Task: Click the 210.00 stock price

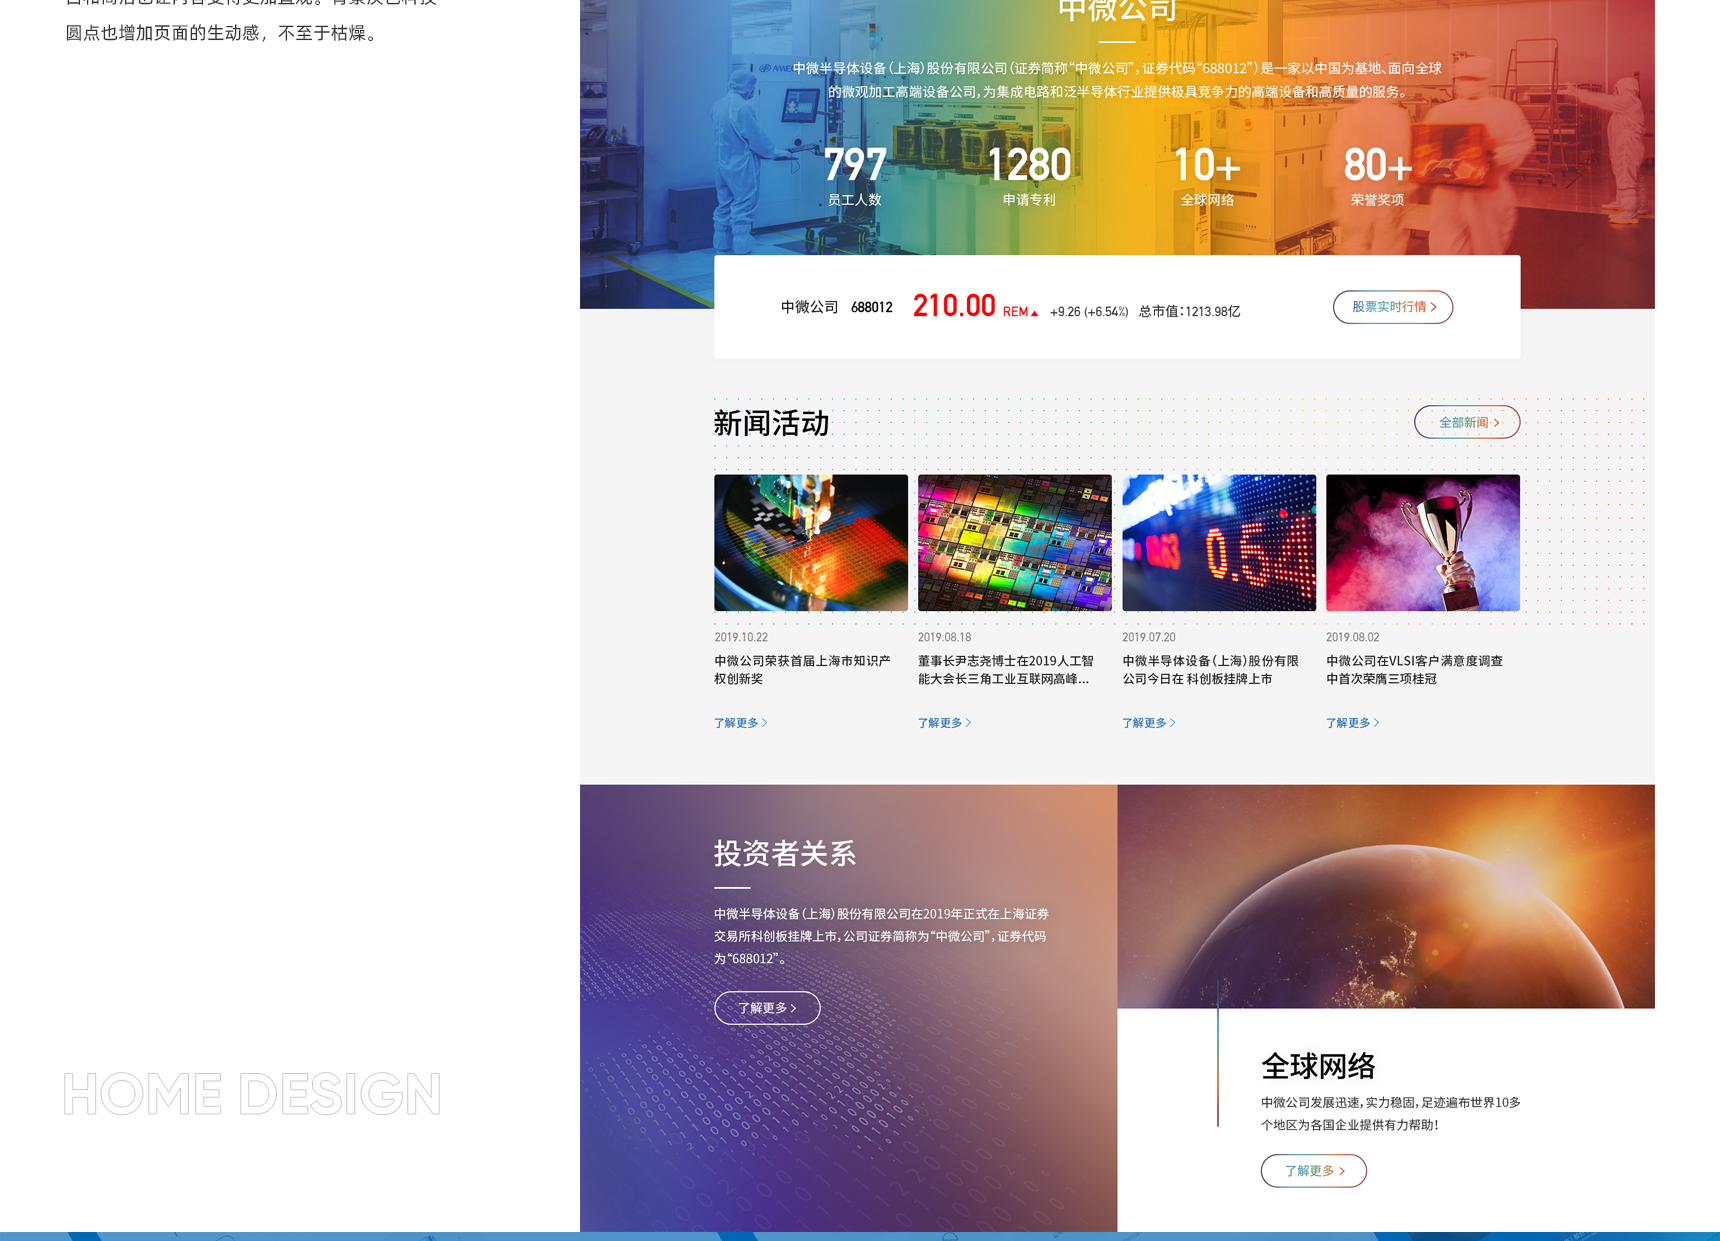Action: pos(954,306)
